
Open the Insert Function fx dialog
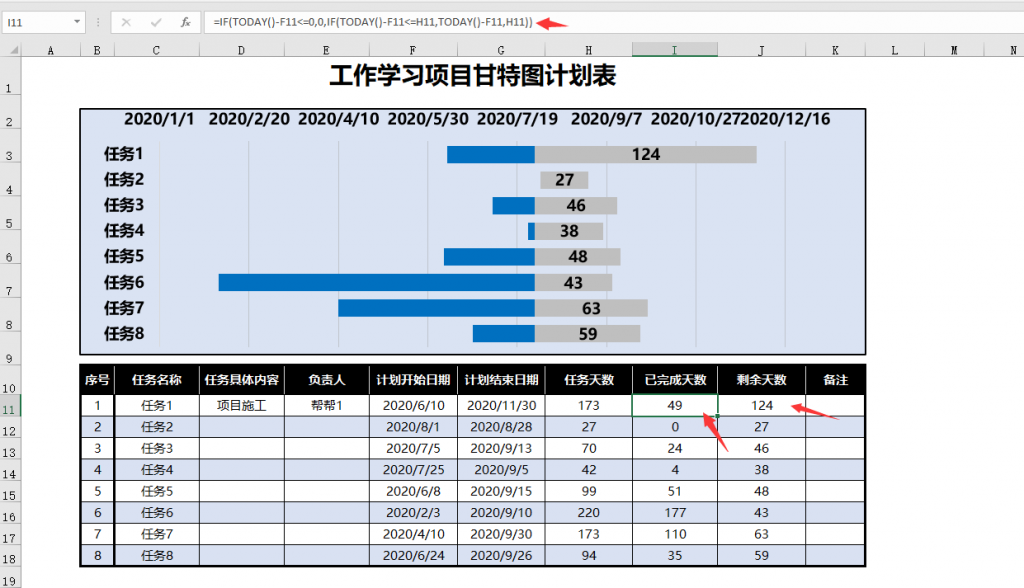[185, 22]
